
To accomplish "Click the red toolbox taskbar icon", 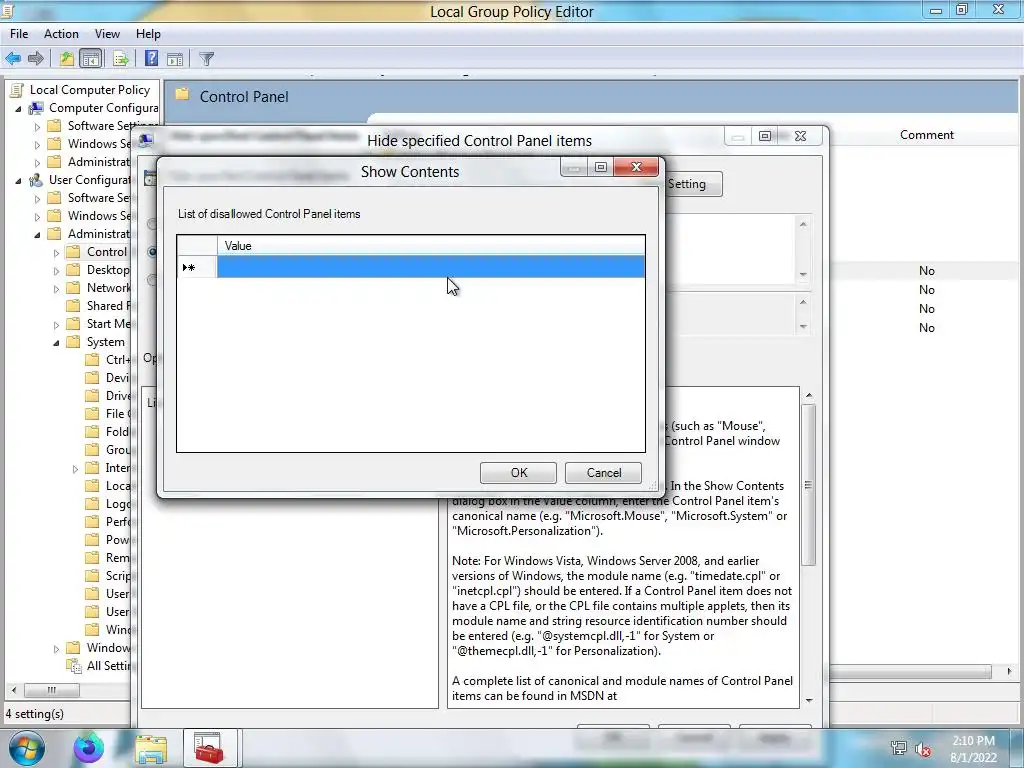I will (x=209, y=748).
